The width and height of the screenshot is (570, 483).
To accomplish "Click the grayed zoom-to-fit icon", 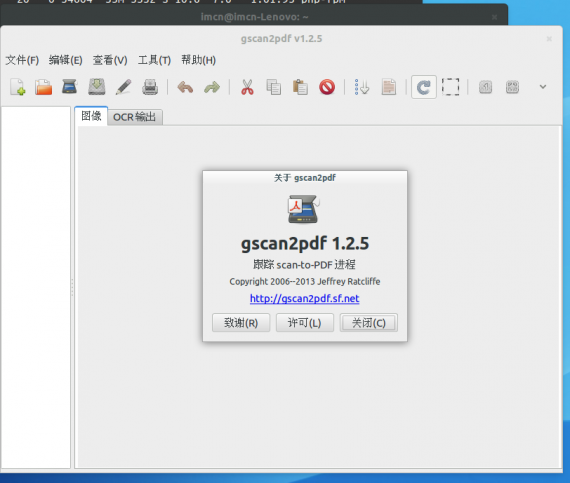I will point(512,87).
